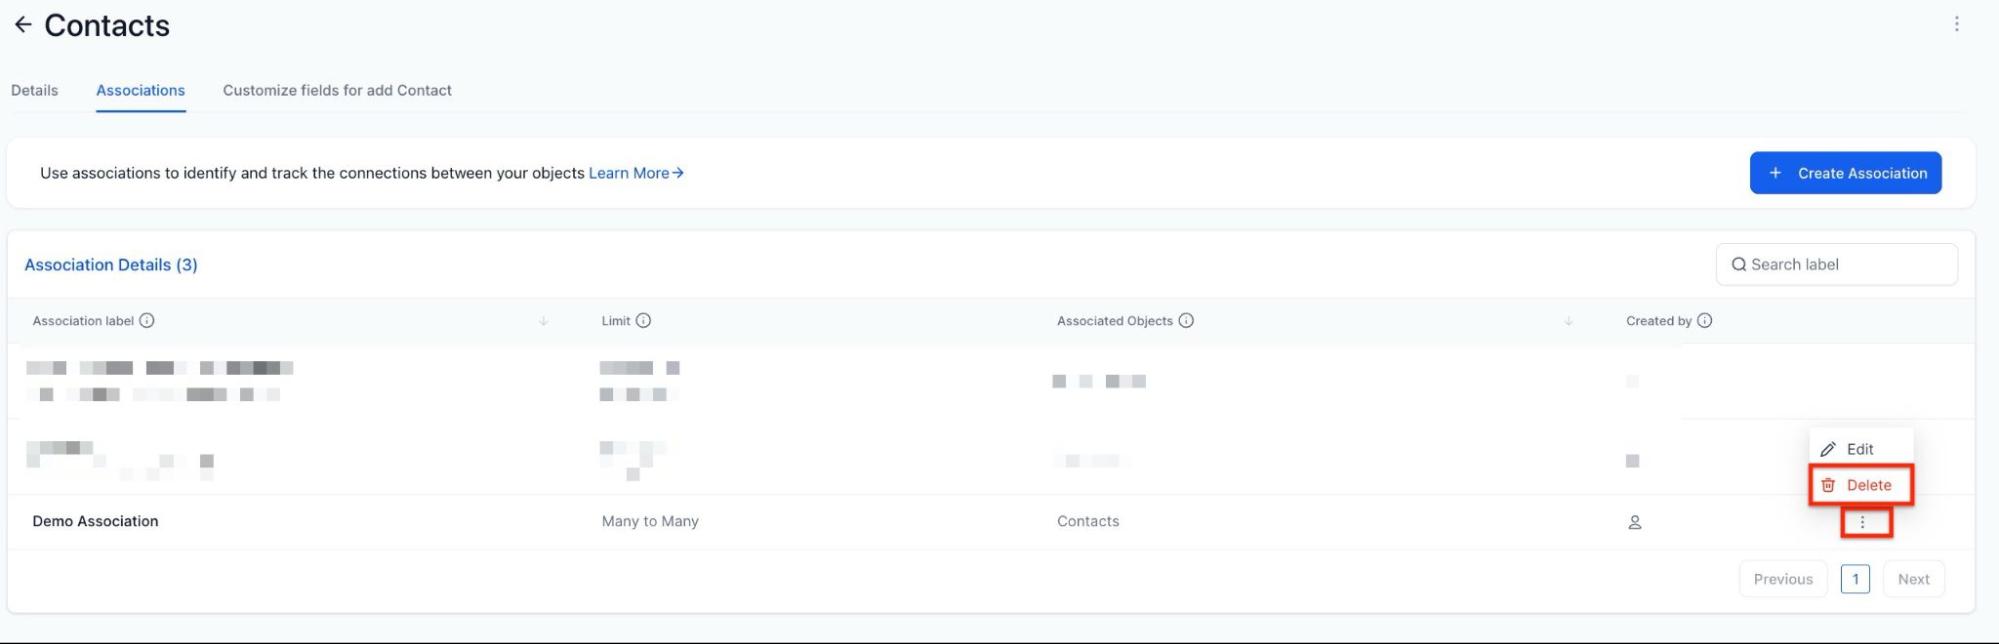Screen dimensions: 1999x644
Task: Click the user icon in Demo Association row
Action: (x=1634, y=522)
